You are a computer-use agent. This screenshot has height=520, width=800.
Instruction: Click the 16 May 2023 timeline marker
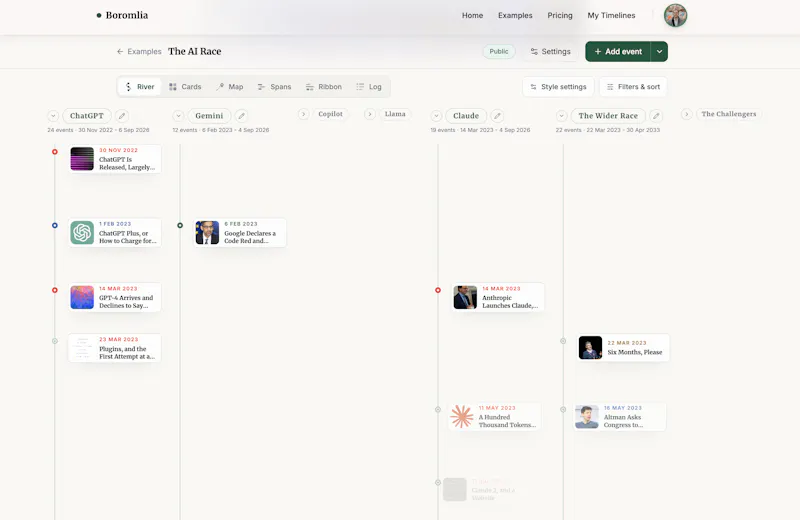(563, 409)
